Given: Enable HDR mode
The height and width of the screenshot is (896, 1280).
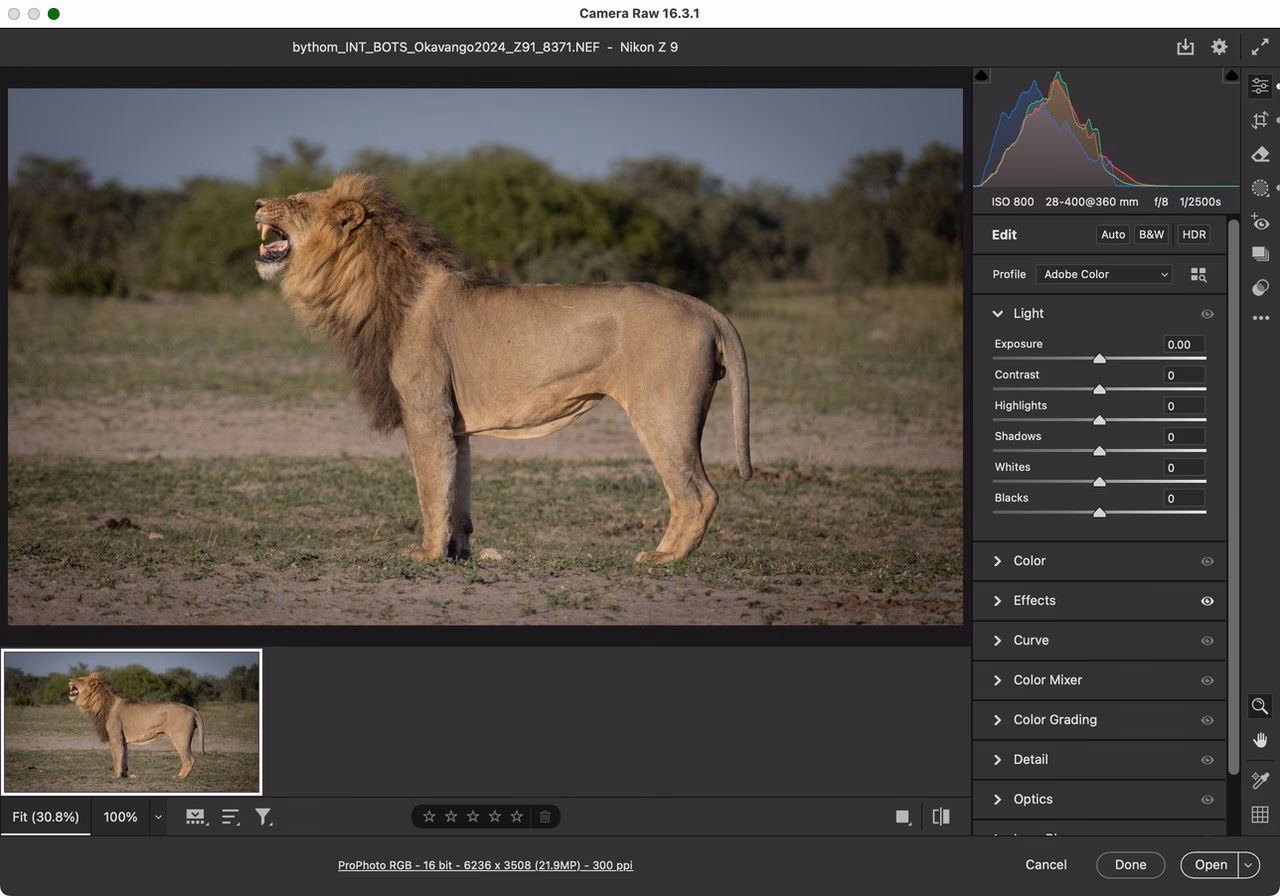Looking at the screenshot, I should (1193, 234).
